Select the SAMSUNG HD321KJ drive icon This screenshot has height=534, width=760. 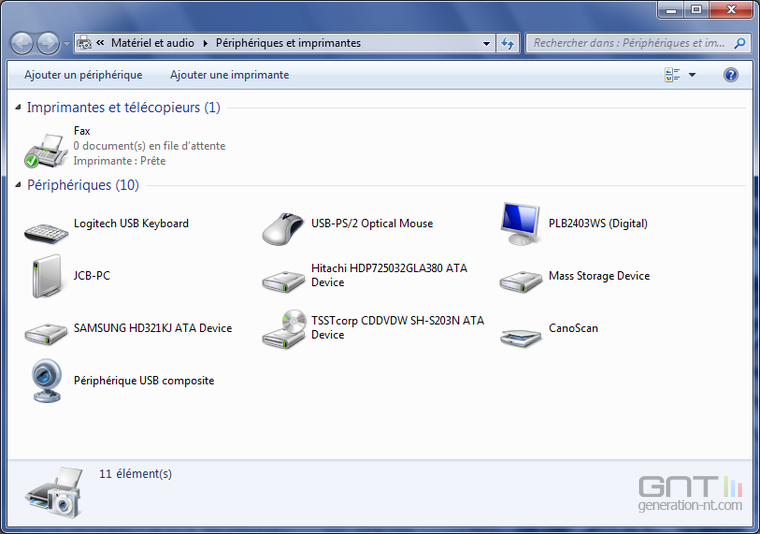click(46, 334)
